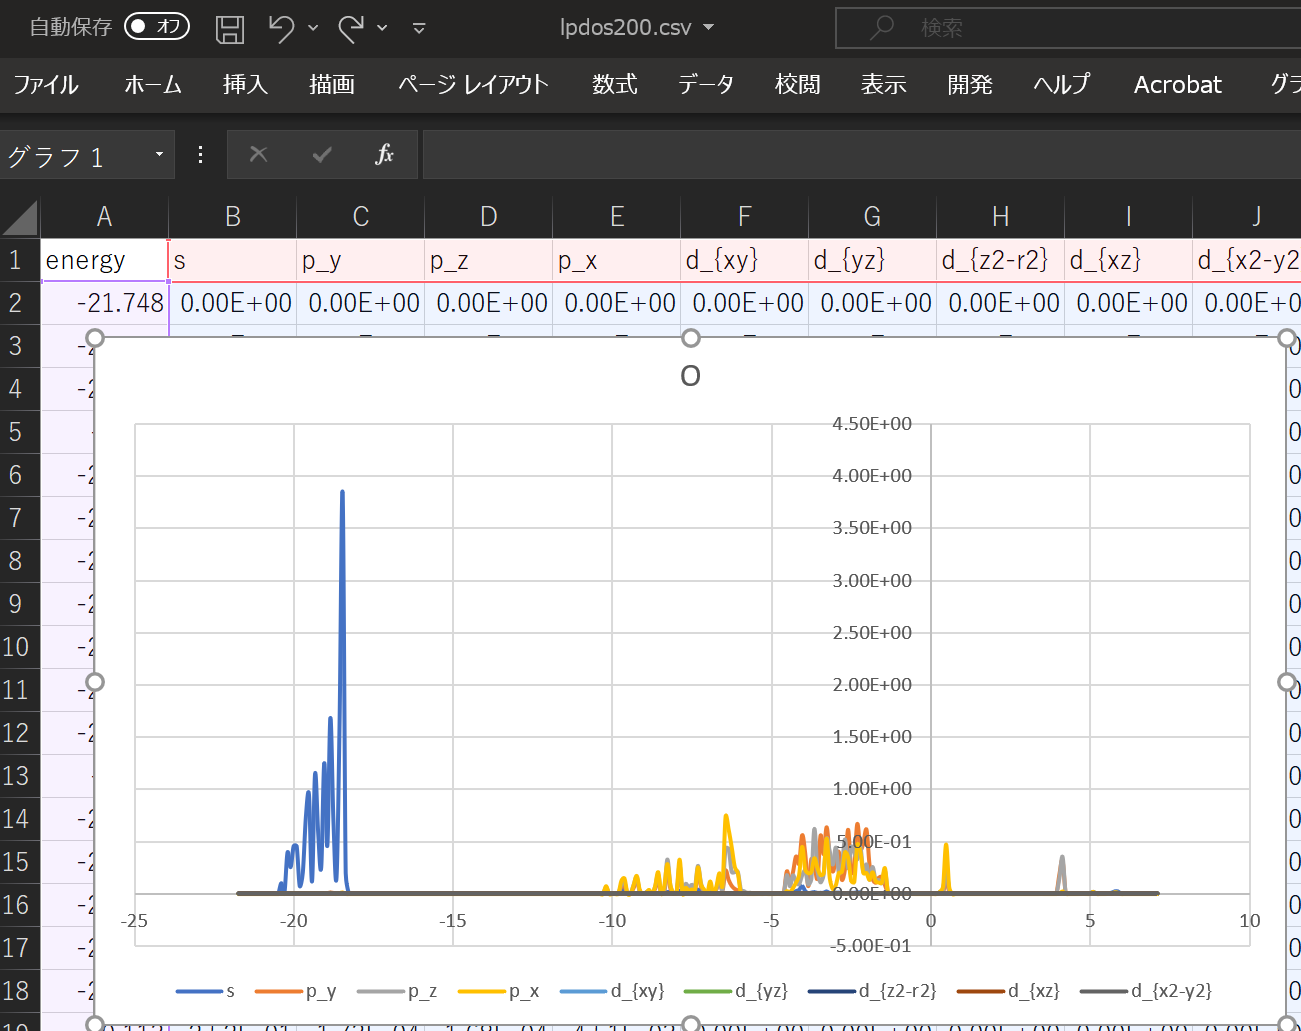Open Customize Quick Access Toolbar dropdown

click(419, 29)
